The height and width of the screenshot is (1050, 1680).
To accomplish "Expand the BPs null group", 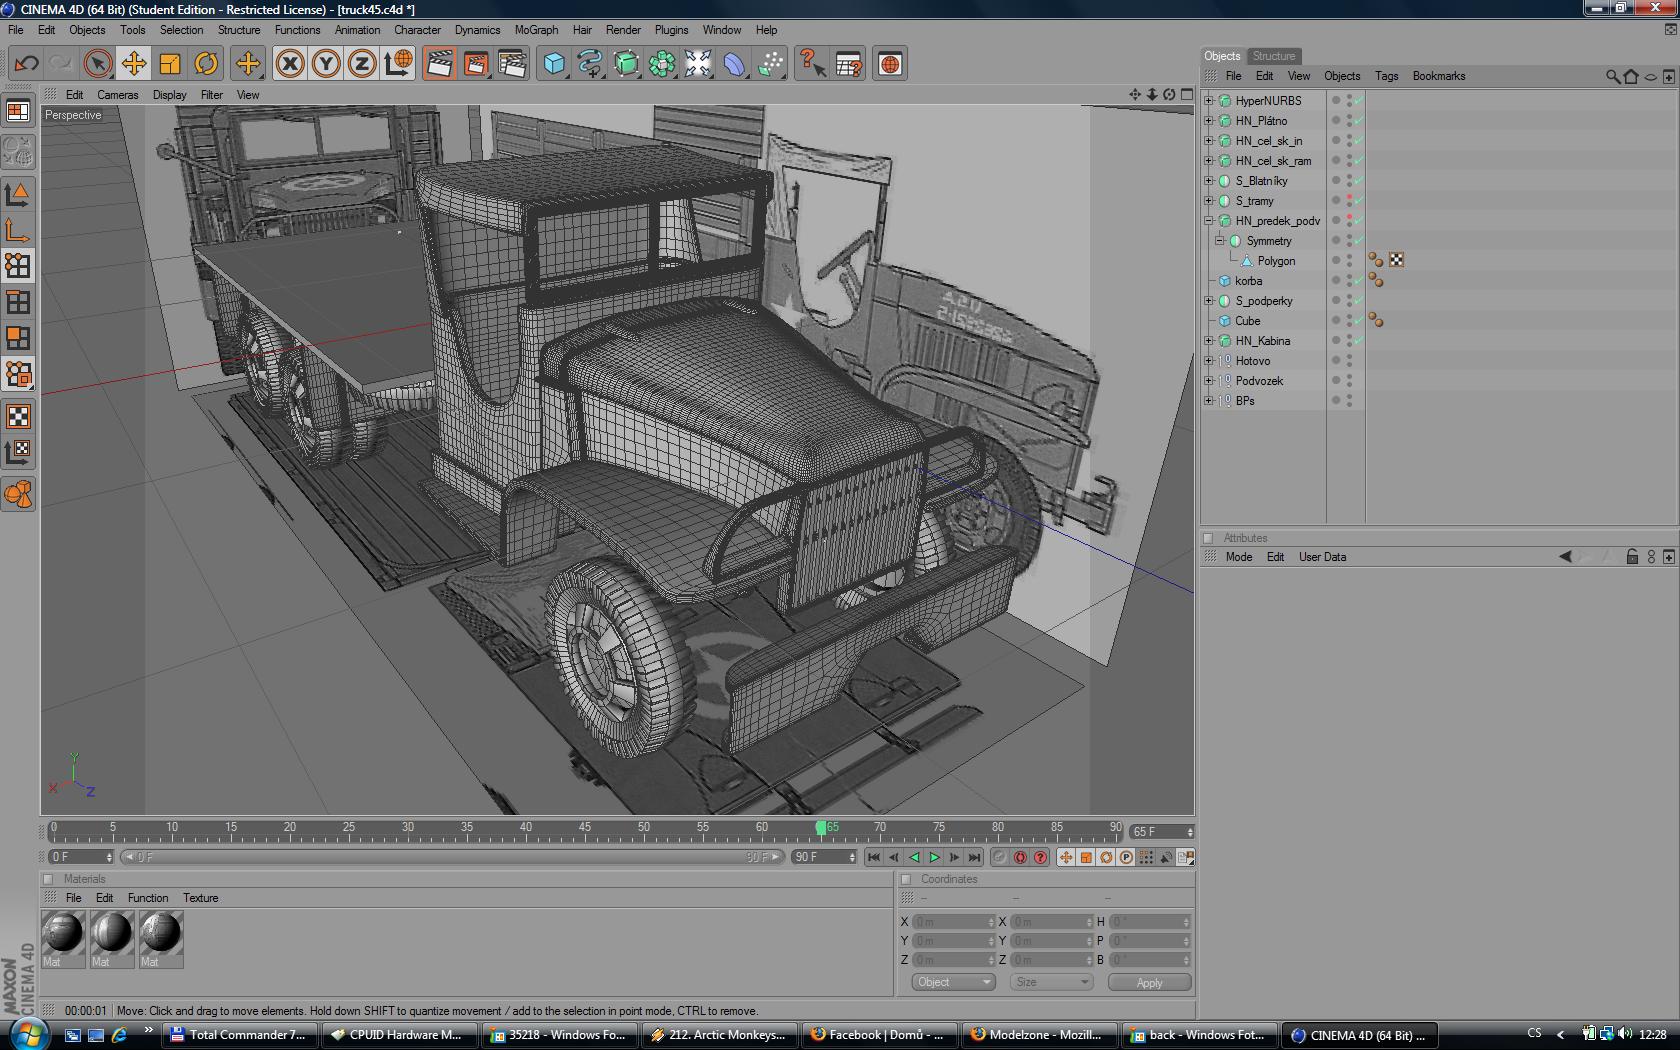I will click(x=1209, y=400).
